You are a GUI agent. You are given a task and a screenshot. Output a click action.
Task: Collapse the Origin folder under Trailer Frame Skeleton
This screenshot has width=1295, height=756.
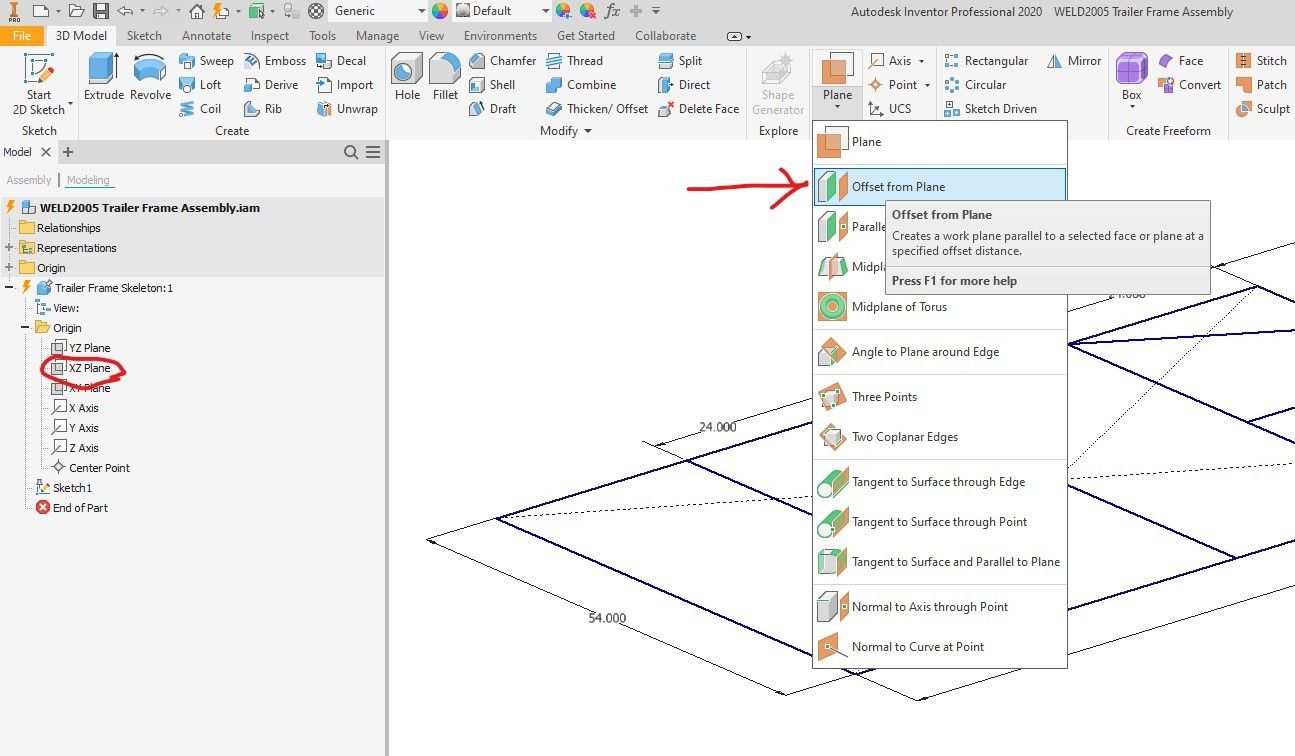[26, 328]
